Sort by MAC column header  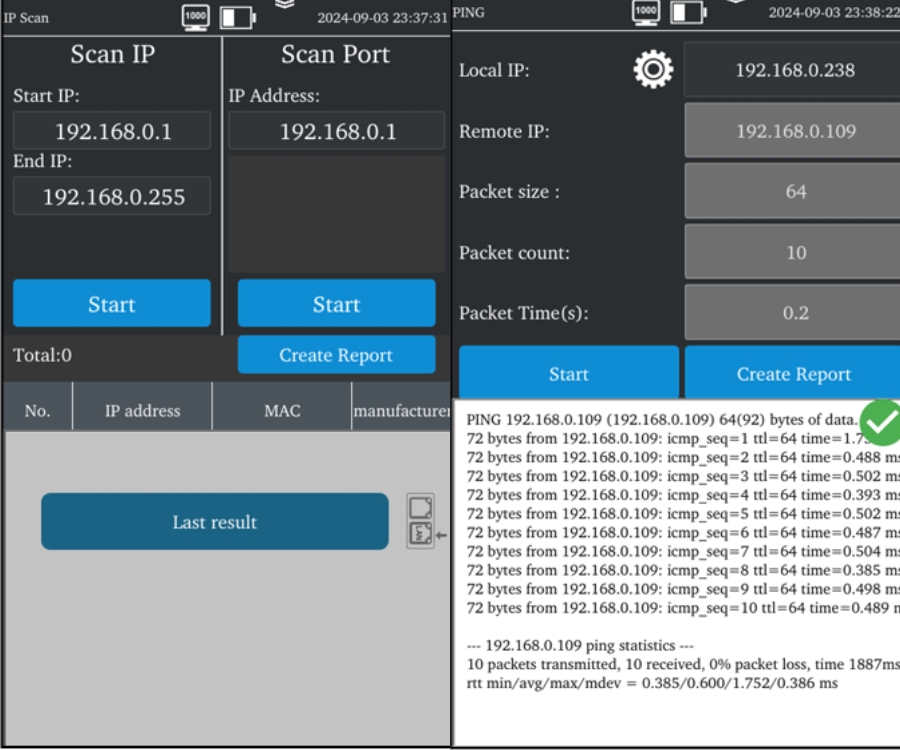click(x=282, y=411)
